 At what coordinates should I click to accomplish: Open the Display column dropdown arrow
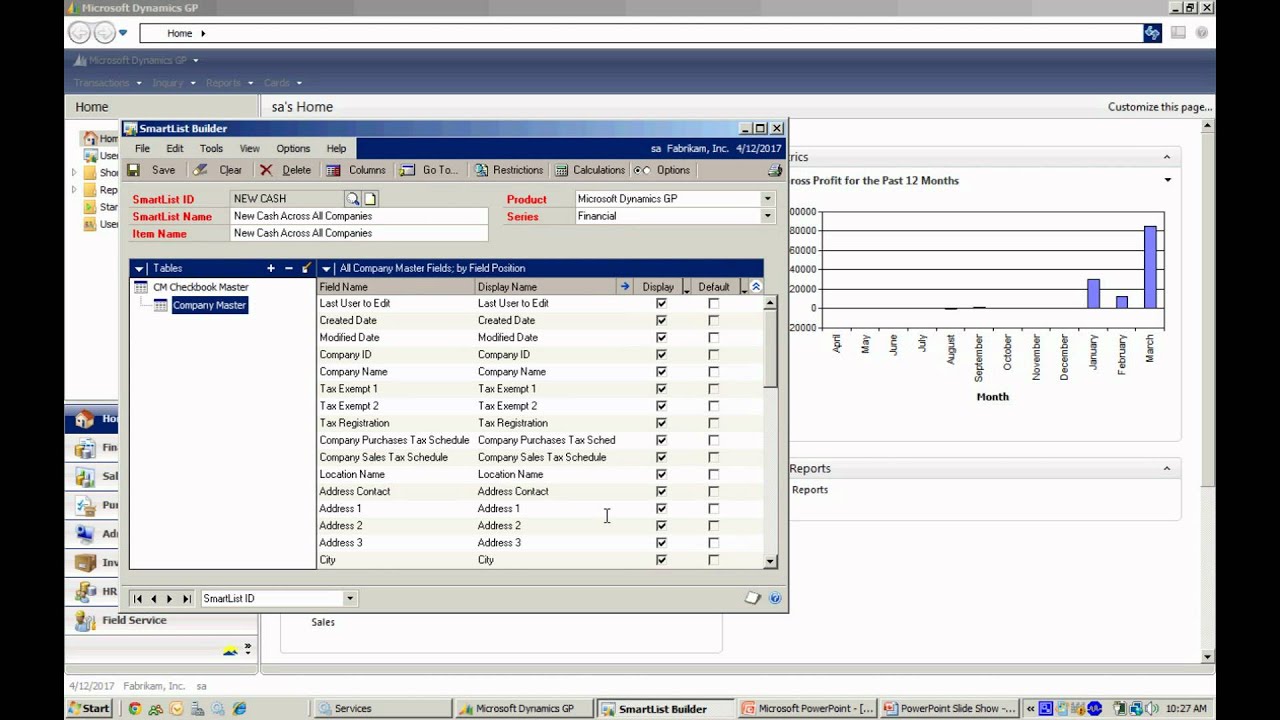click(686, 288)
